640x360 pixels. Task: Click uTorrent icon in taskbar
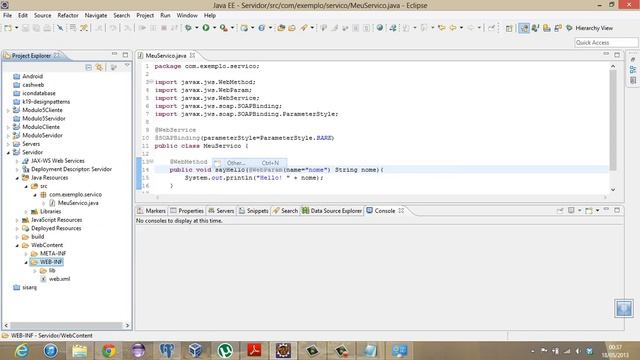click(x=225, y=351)
